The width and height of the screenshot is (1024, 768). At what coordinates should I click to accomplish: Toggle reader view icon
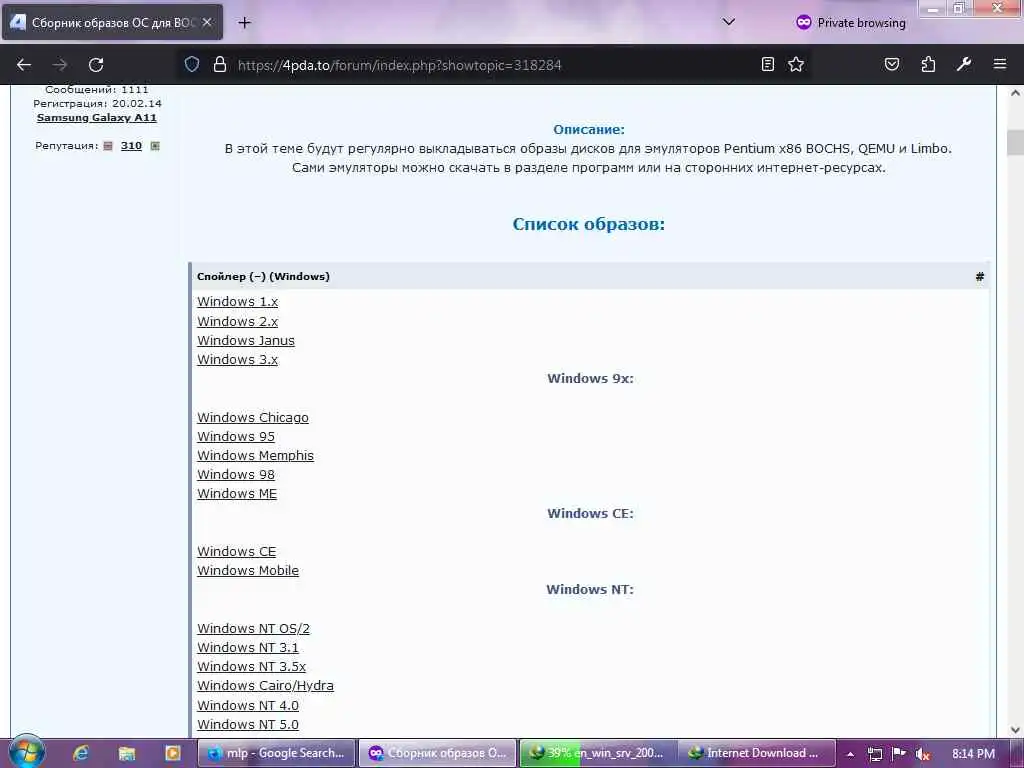(768, 64)
